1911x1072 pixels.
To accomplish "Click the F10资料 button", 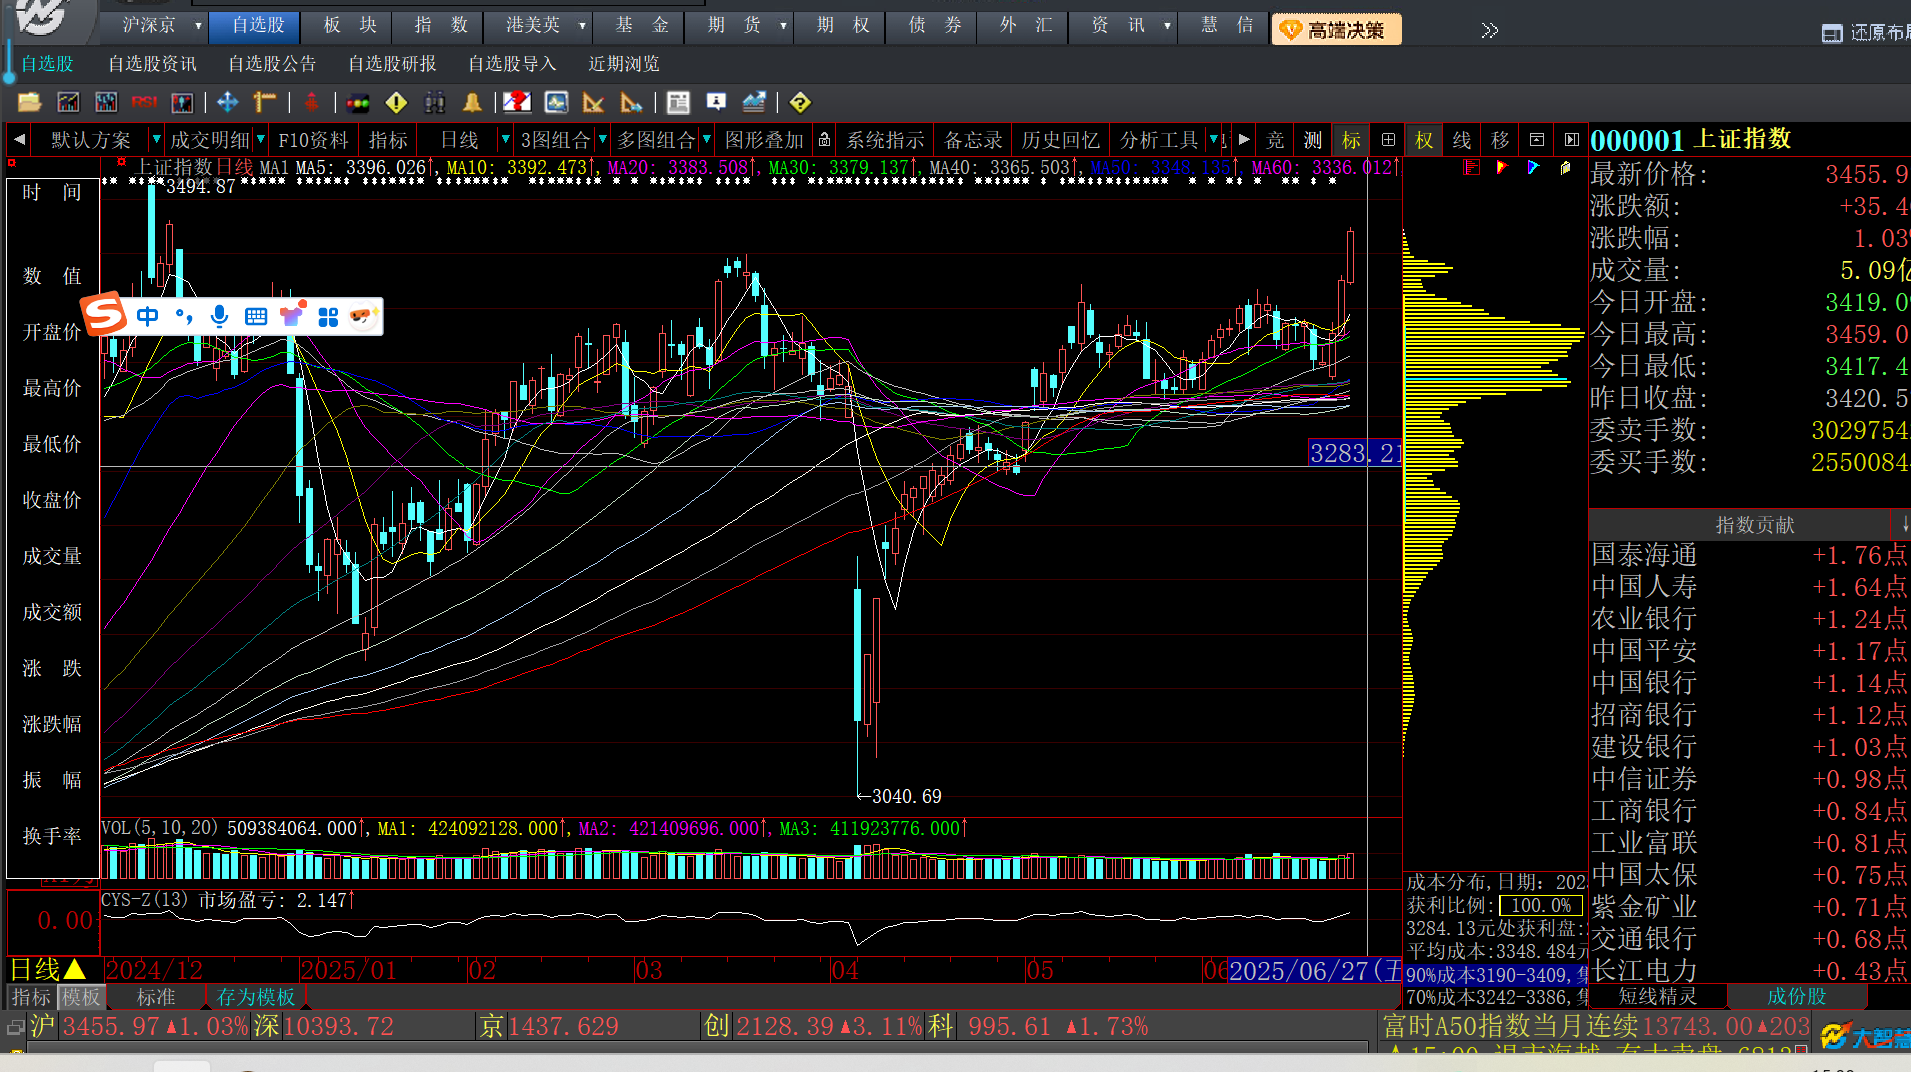I will point(313,140).
